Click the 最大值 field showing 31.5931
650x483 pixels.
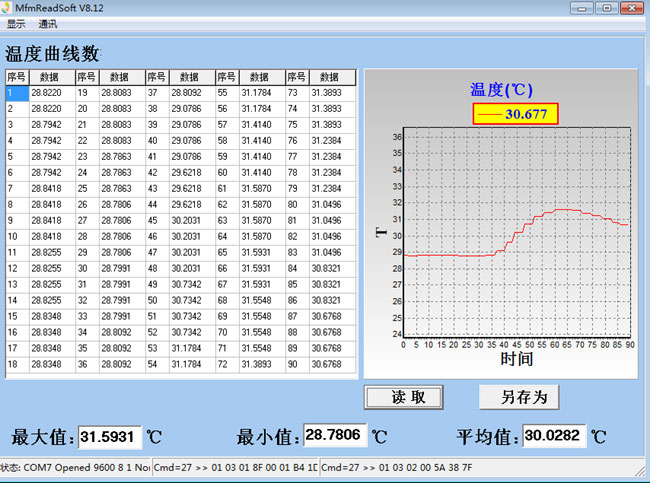[x=109, y=437]
